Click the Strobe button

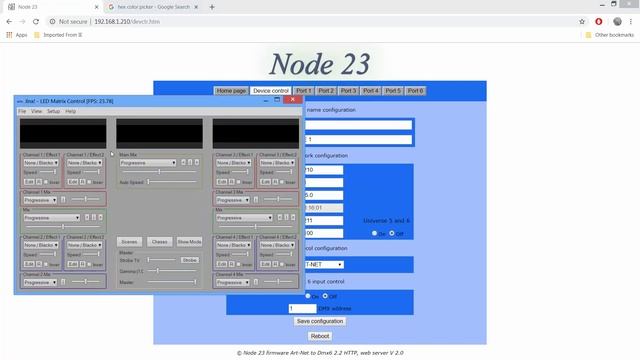tap(189, 260)
